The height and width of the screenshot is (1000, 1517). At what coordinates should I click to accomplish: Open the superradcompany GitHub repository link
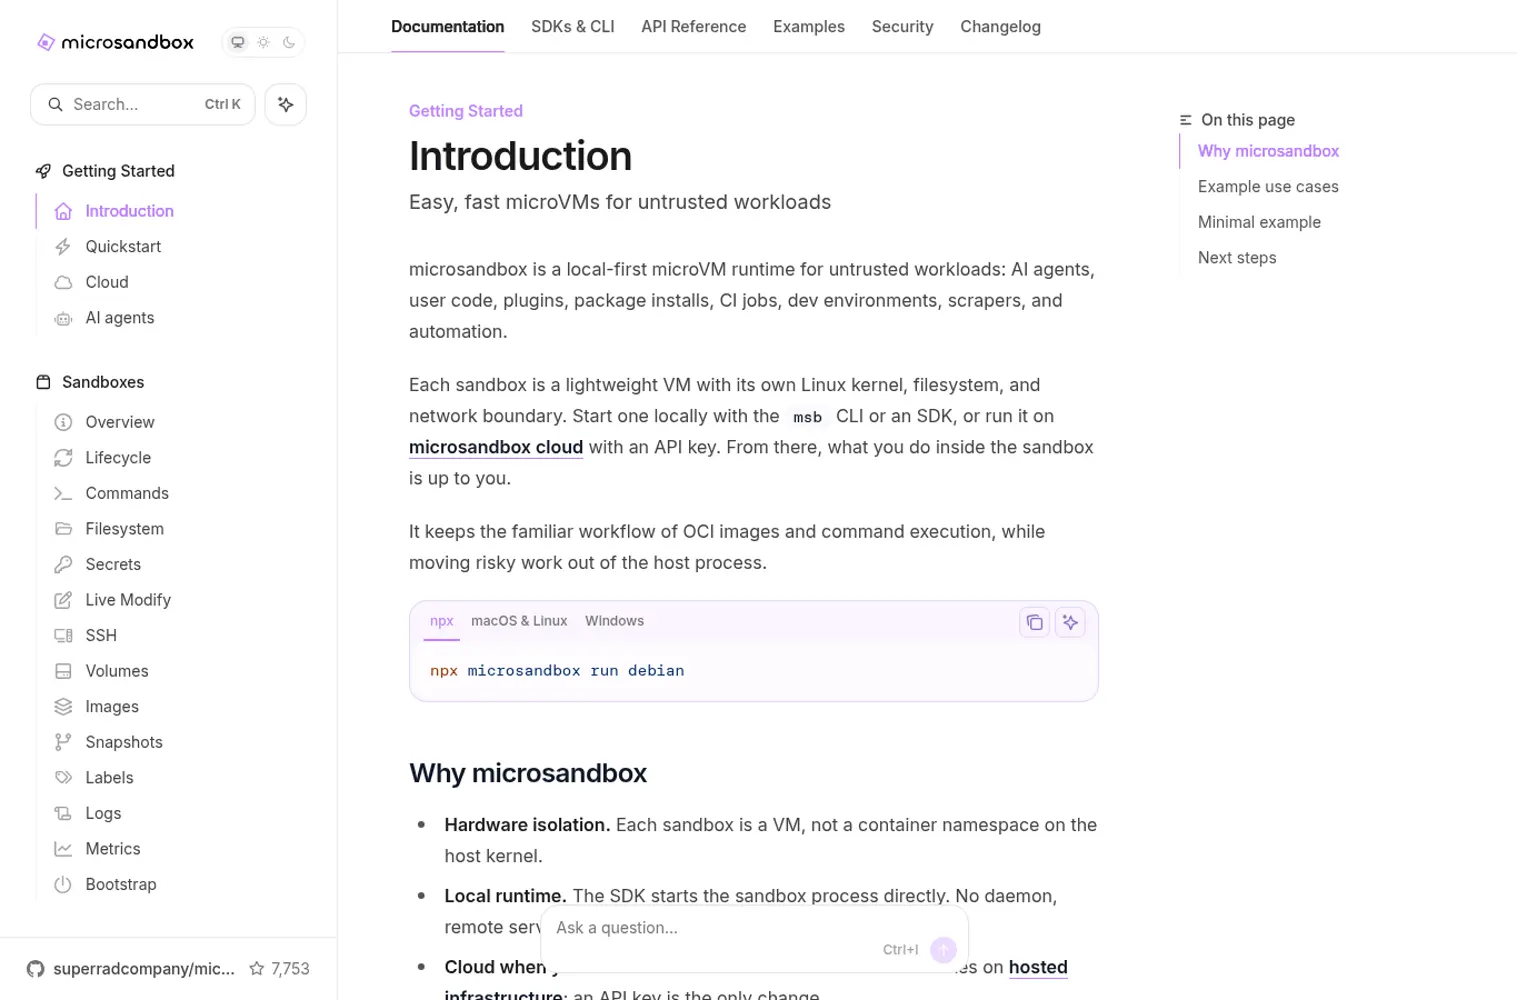(131, 969)
